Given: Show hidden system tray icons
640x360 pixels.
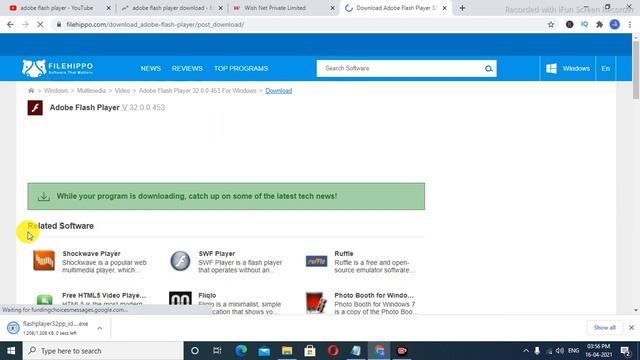Looking at the screenshot, I should point(526,351).
